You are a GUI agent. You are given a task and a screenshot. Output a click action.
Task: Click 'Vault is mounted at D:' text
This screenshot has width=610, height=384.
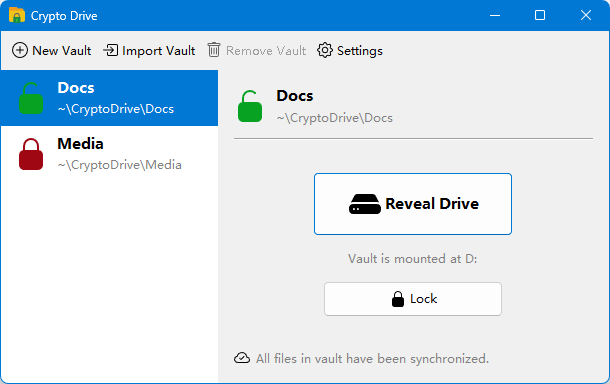pyautogui.click(x=413, y=259)
